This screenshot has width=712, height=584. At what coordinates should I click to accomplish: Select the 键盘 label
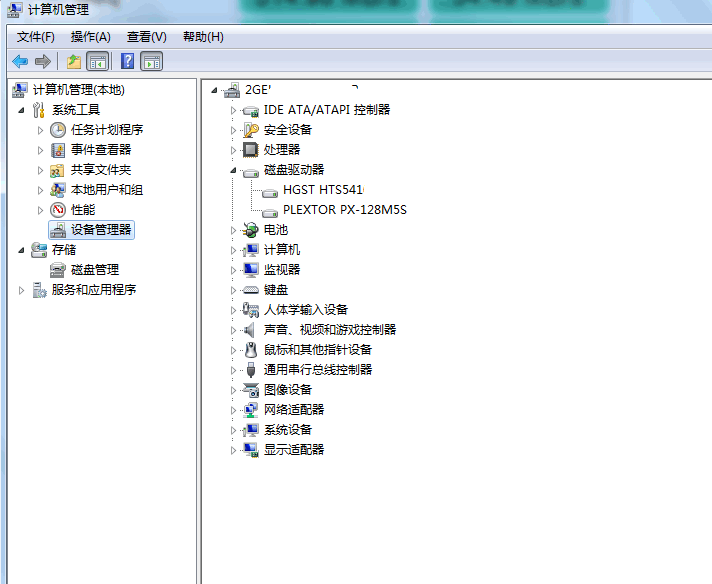[276, 290]
